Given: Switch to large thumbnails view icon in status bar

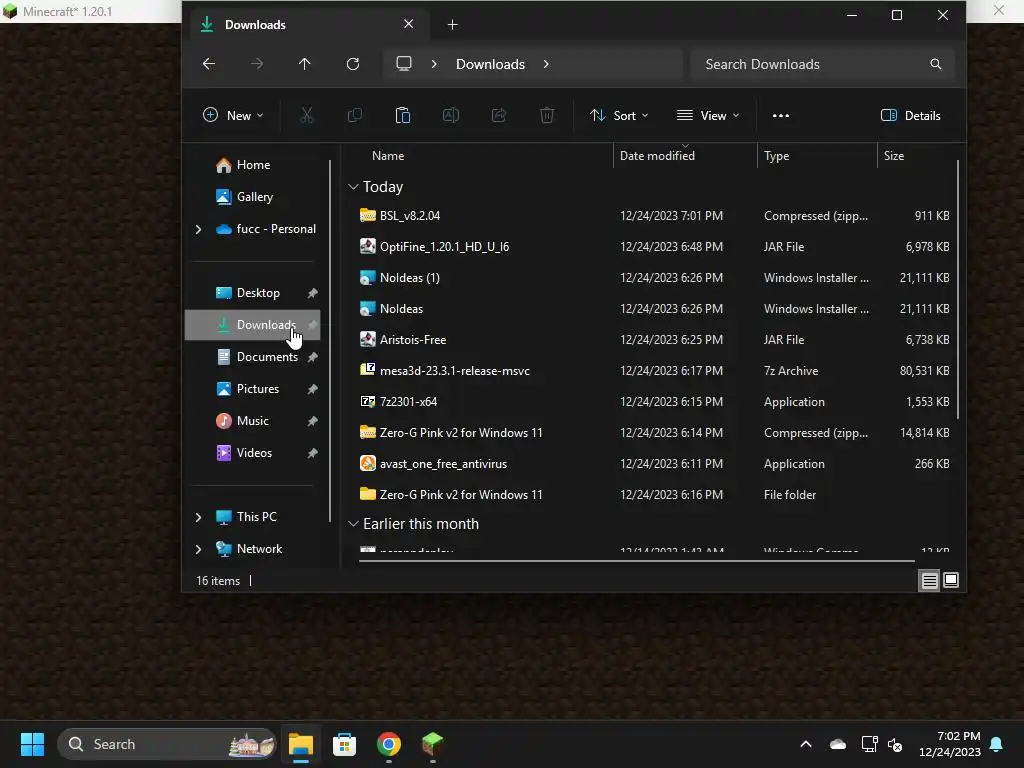Looking at the screenshot, I should pyautogui.click(x=952, y=580).
